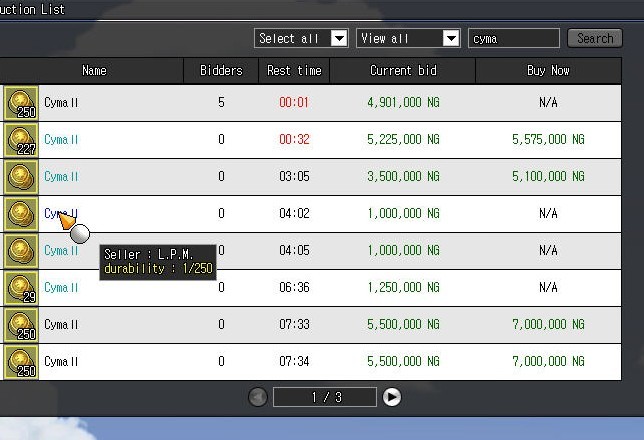This screenshot has width=644, height=440.
Task: Click the coin icon in the 04:02 row
Action: tap(20, 213)
